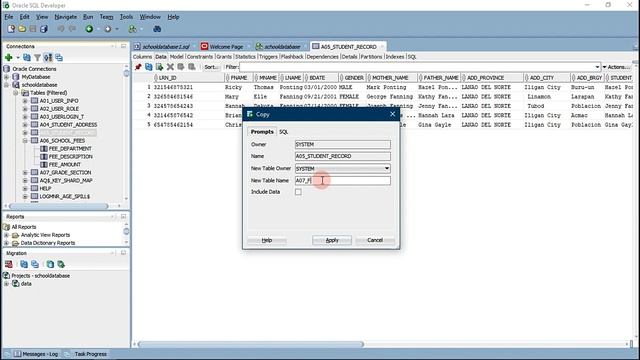Click the New file icon in main toolbar
Screen dimensions: 640x360
coord(11,29)
